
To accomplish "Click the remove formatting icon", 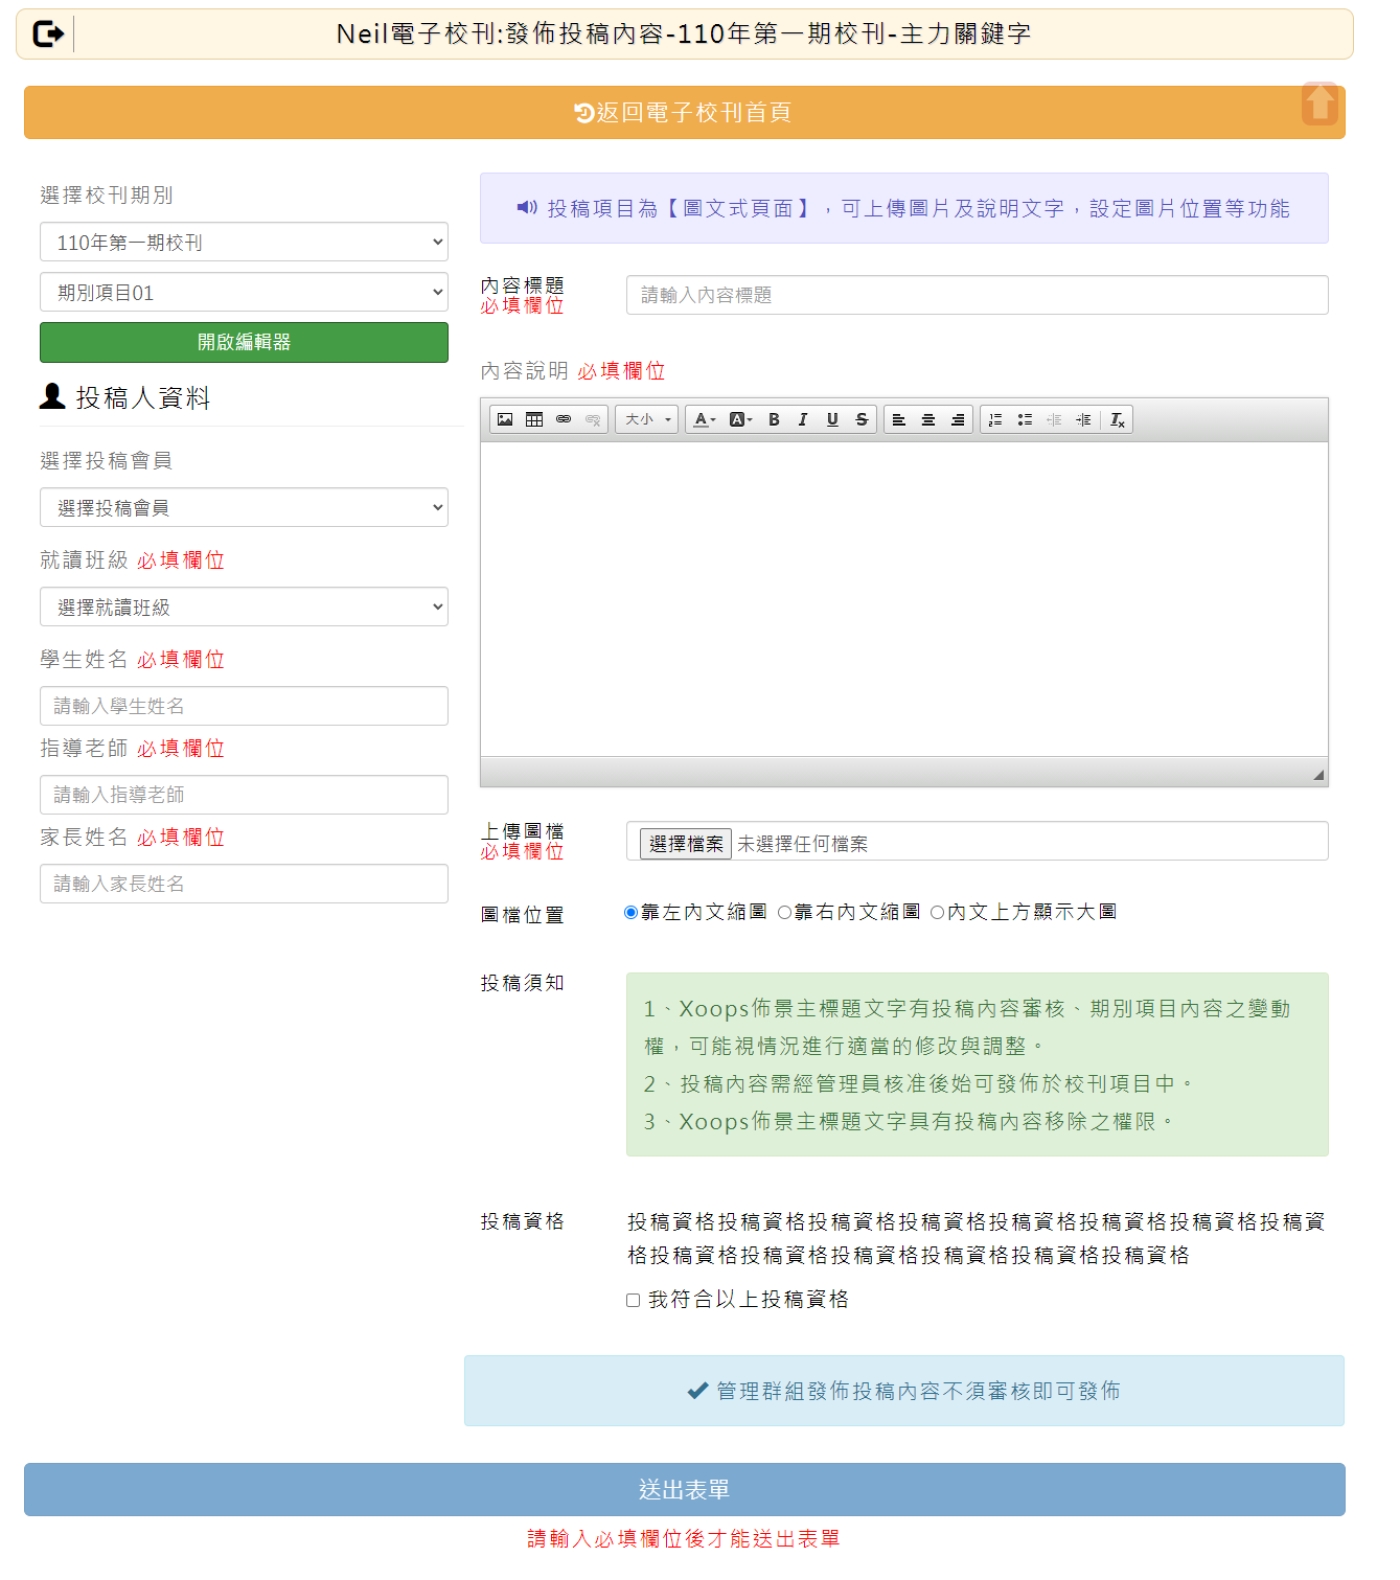I will point(1117,420).
